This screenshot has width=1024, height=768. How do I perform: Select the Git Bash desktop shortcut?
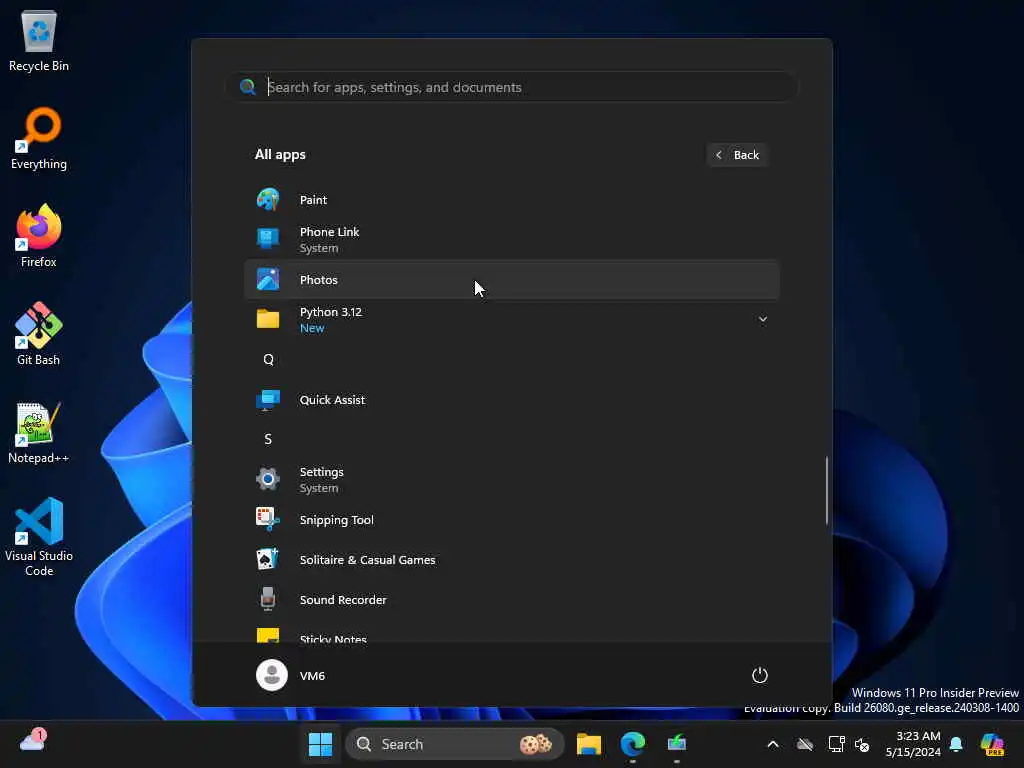39,334
